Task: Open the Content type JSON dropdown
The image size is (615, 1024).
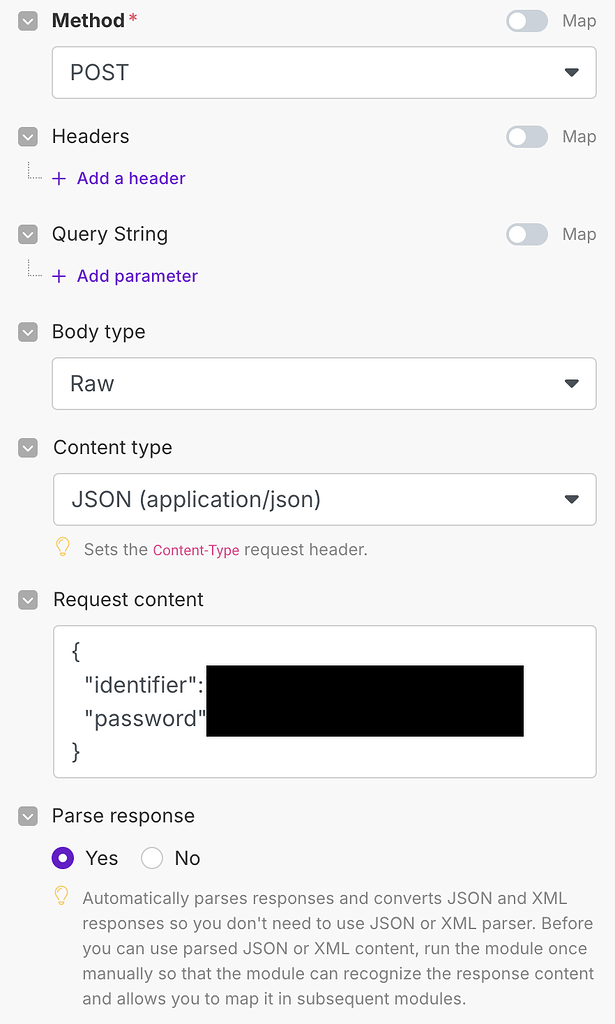Action: [x=324, y=500]
